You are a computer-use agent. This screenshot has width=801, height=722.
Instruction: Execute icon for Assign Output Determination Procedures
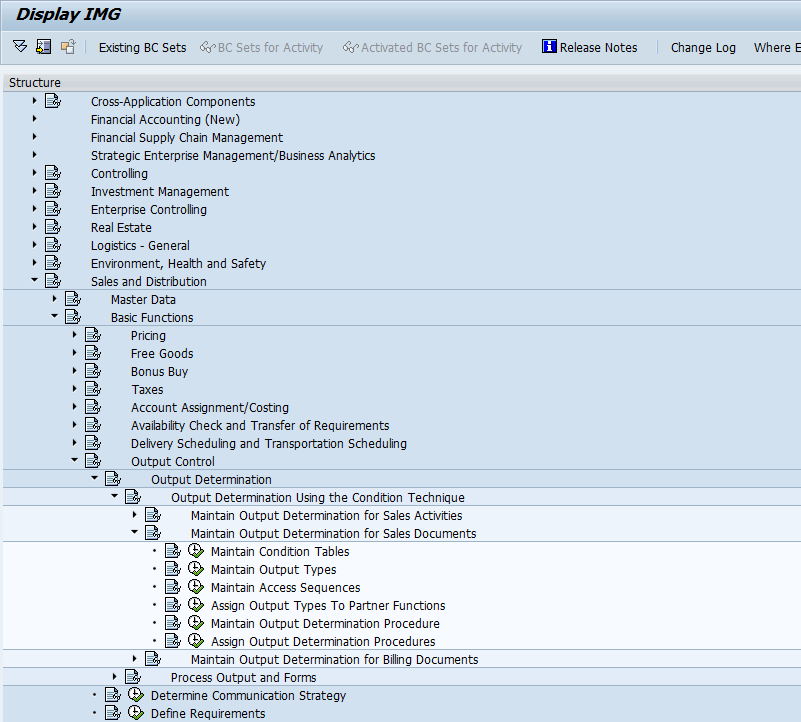[x=196, y=641]
